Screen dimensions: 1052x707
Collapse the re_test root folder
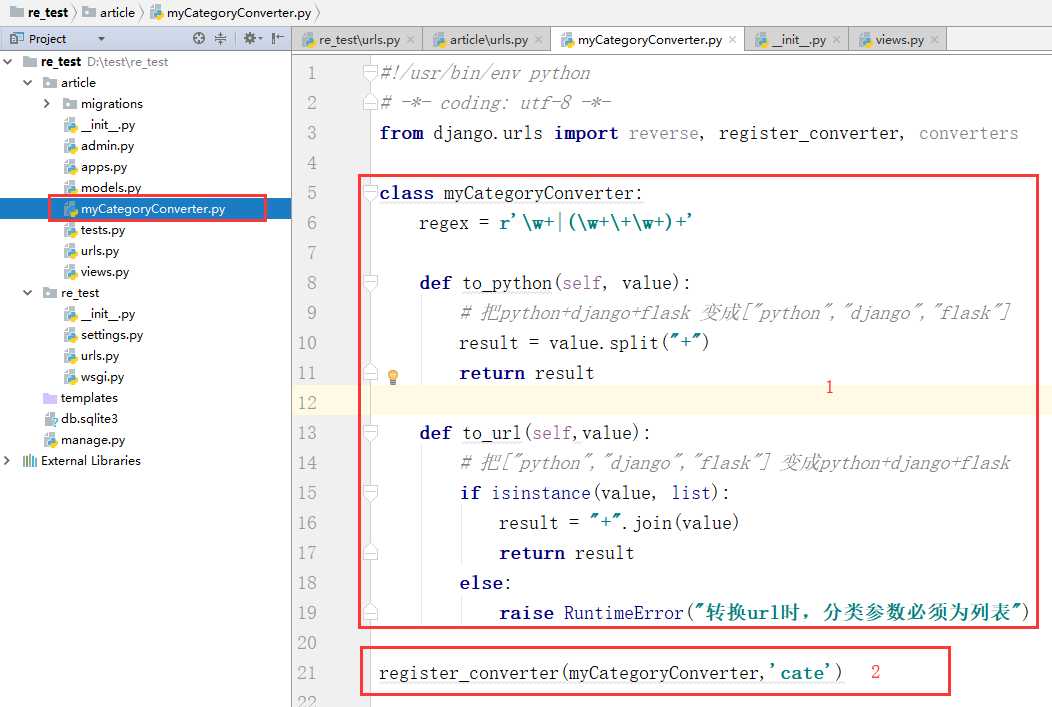click(x=8, y=62)
